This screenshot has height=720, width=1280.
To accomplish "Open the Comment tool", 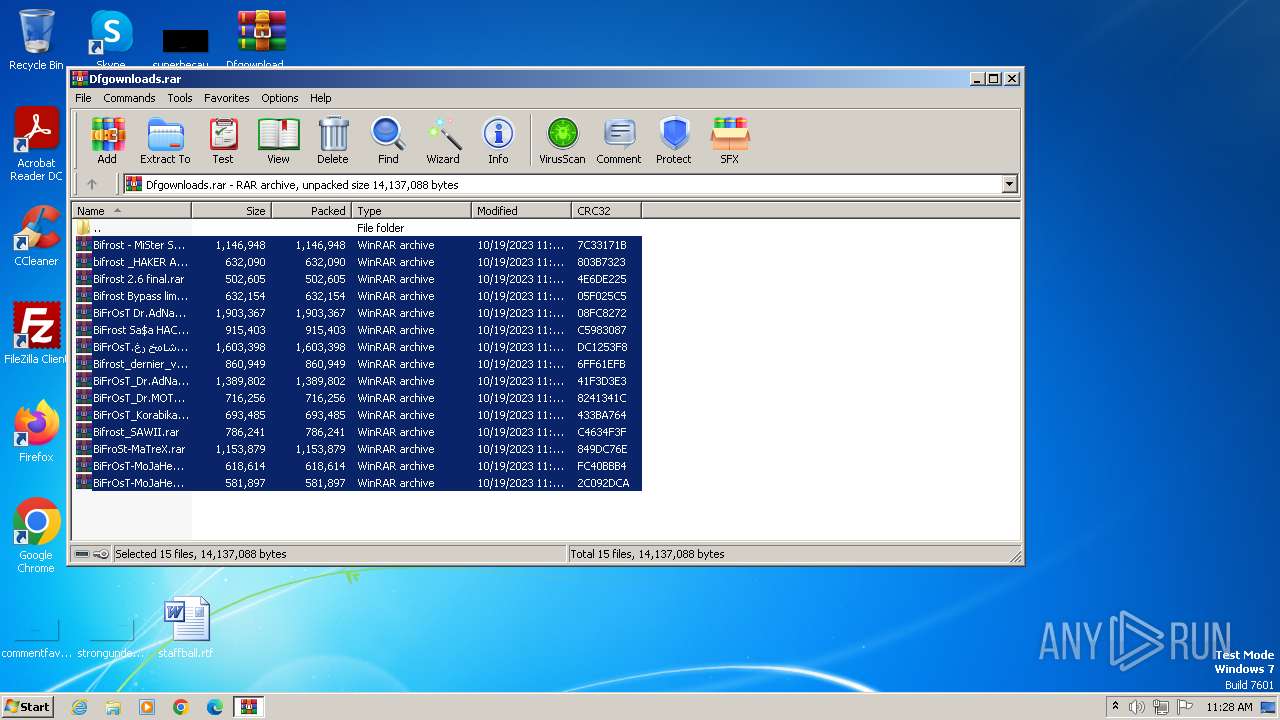I will pyautogui.click(x=619, y=141).
